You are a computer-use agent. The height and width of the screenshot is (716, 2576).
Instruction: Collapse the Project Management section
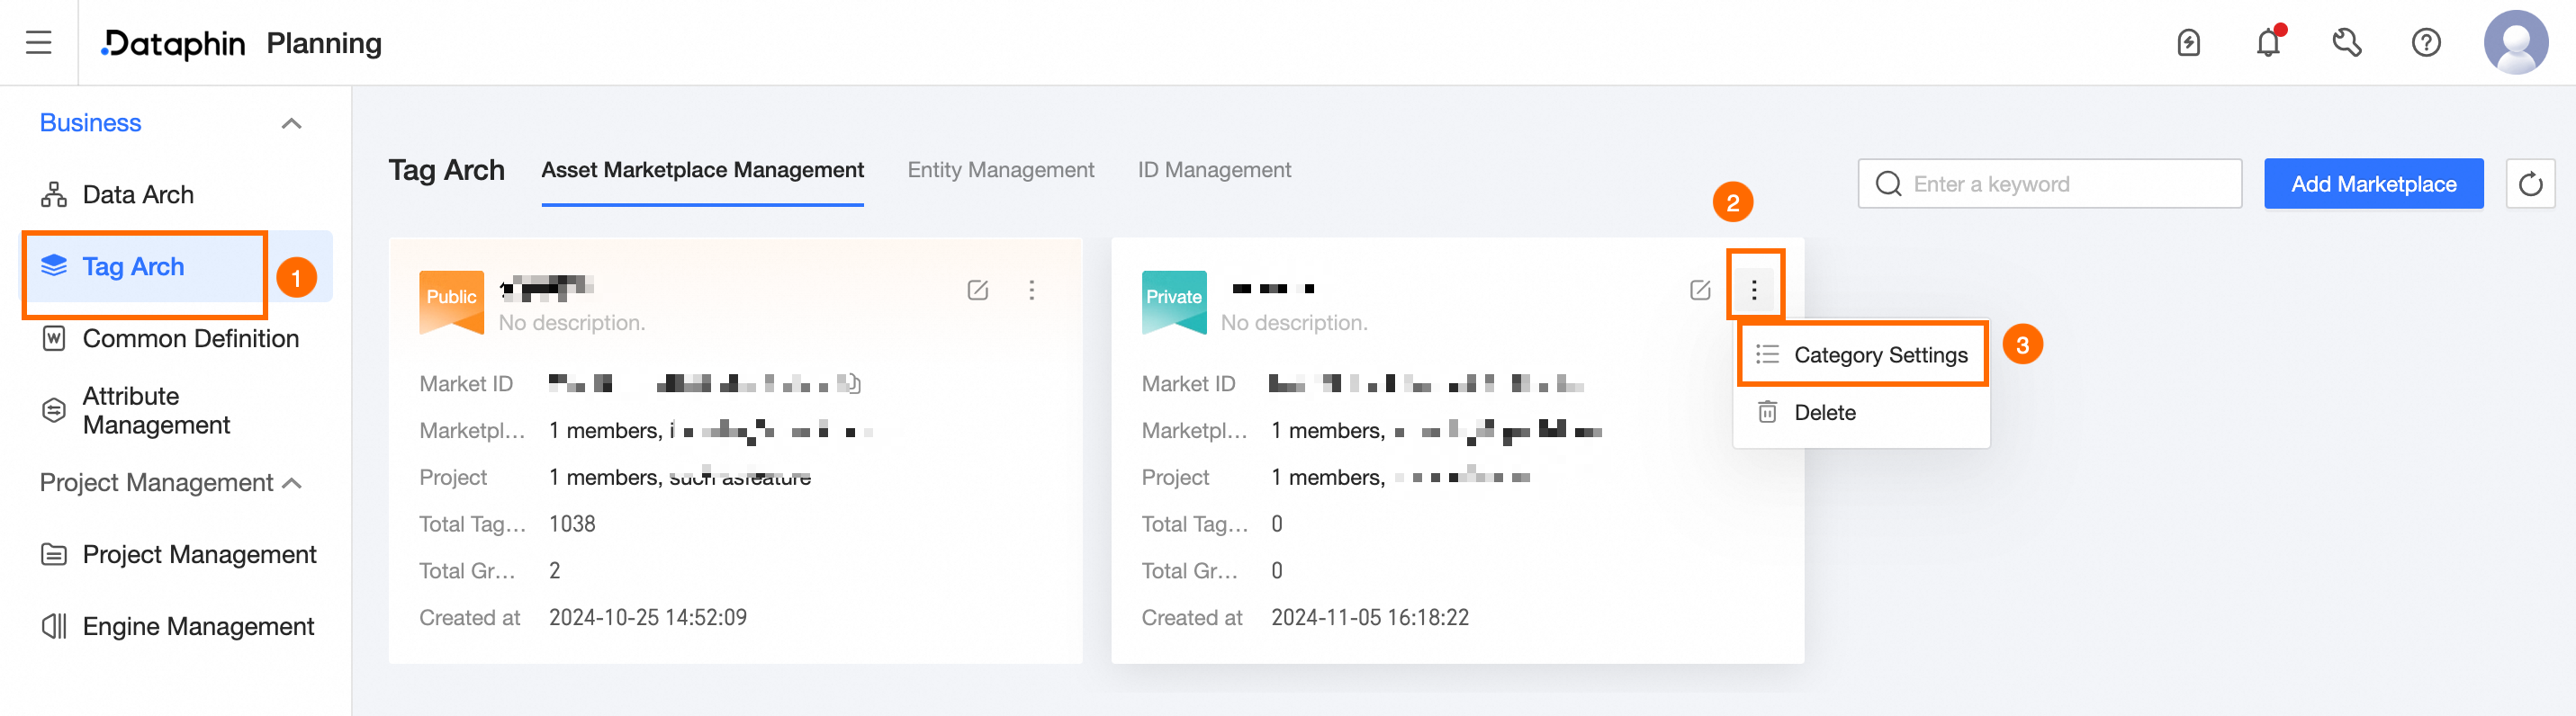[x=292, y=483]
